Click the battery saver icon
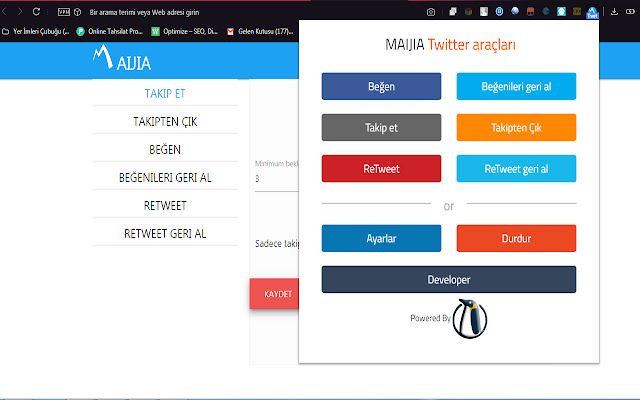The height and width of the screenshot is (400, 640). 630,12
